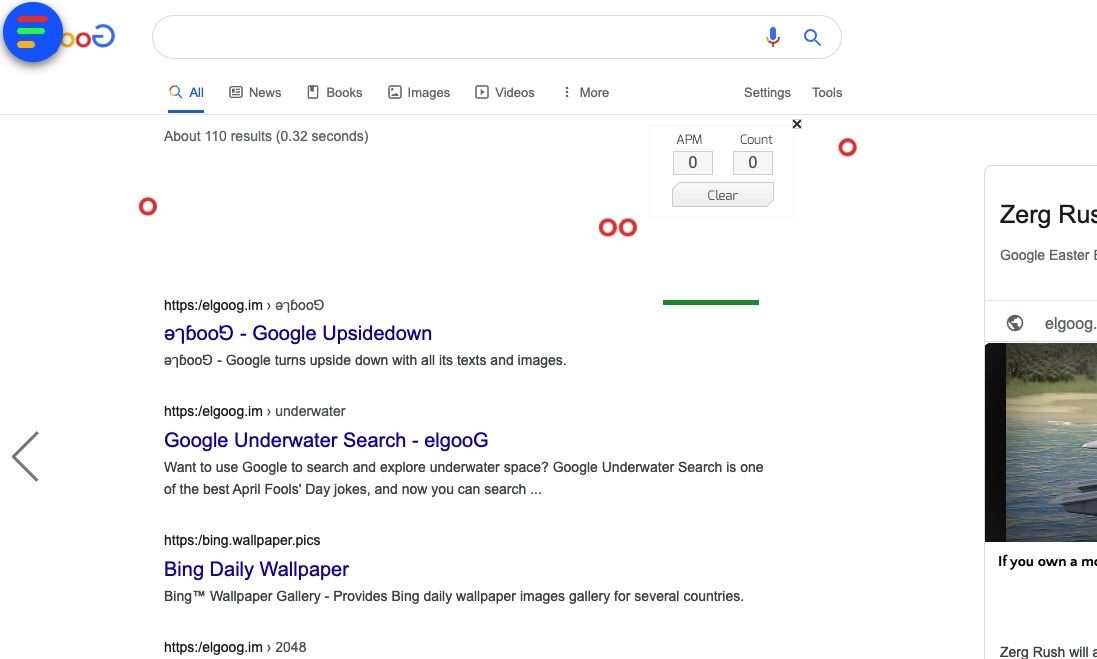The height and width of the screenshot is (659, 1097).
Task: Click the Google Easter subtitle in side panel
Action: tap(1048, 255)
